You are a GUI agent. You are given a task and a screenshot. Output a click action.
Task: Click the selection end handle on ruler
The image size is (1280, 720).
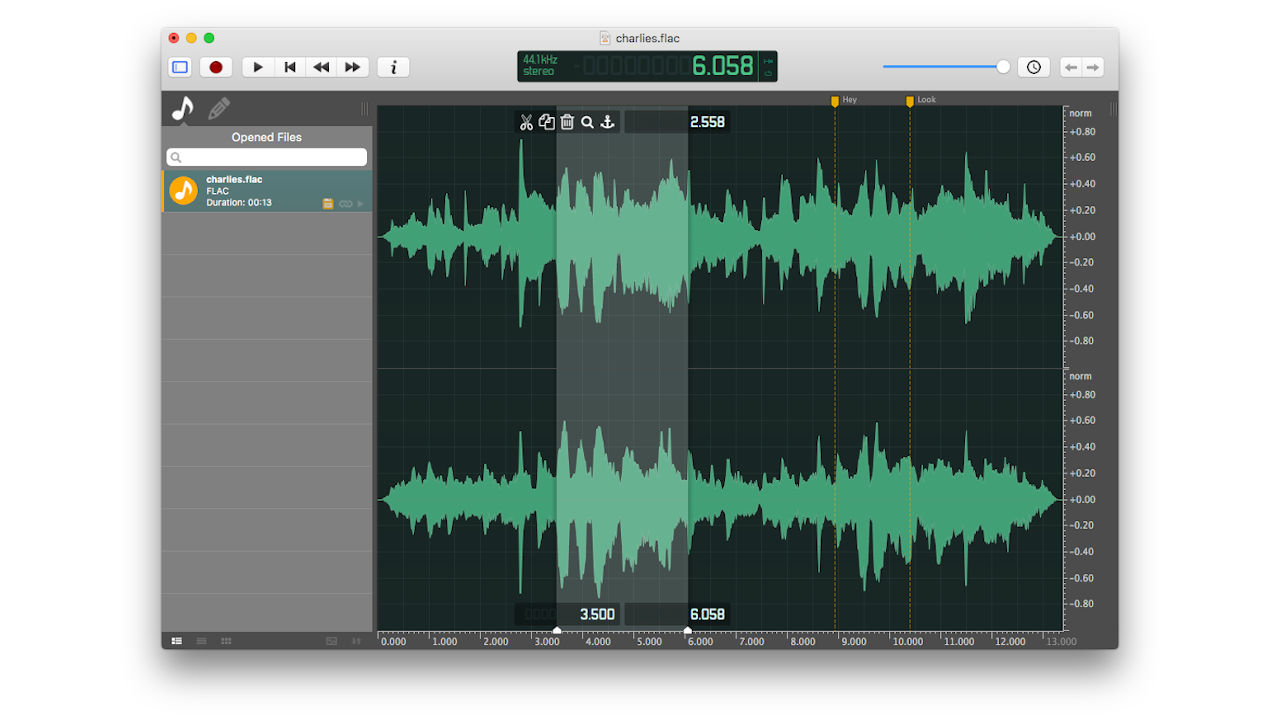coord(688,630)
